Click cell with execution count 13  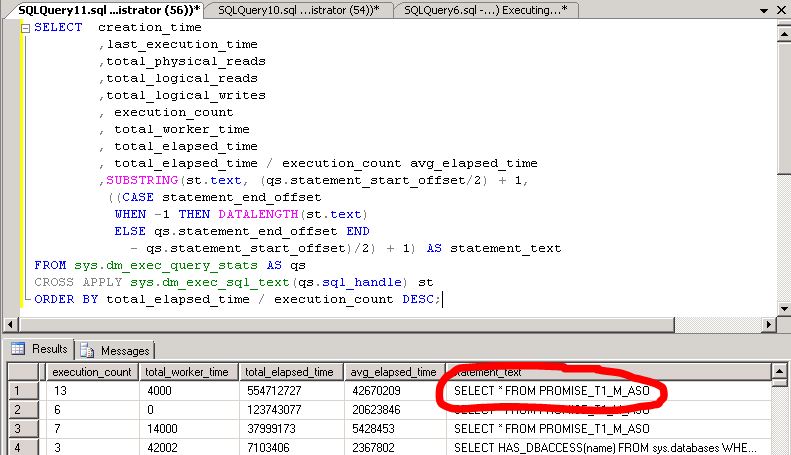tap(93, 390)
